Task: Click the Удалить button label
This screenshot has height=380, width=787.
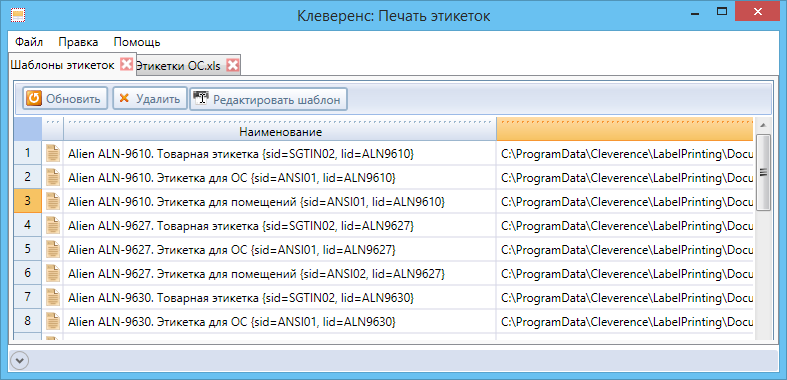Action: point(158,99)
